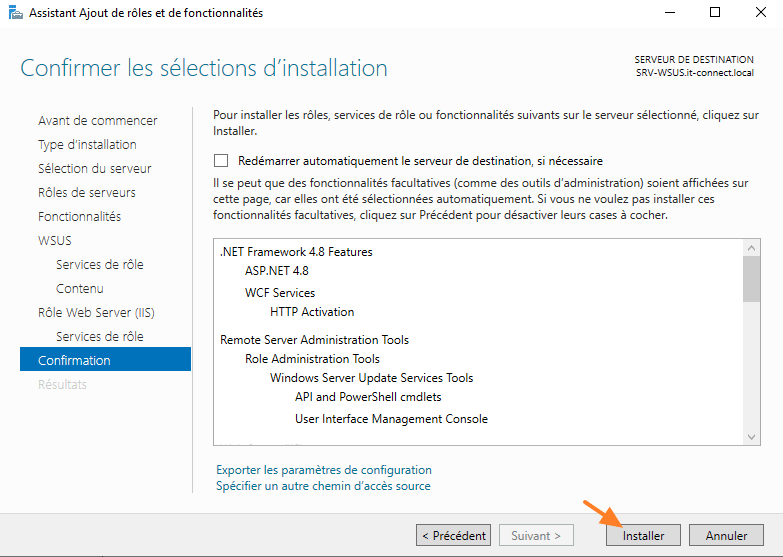The width and height of the screenshot is (783, 557).
Task: Go to the Avant de commencer step
Action: tap(97, 120)
